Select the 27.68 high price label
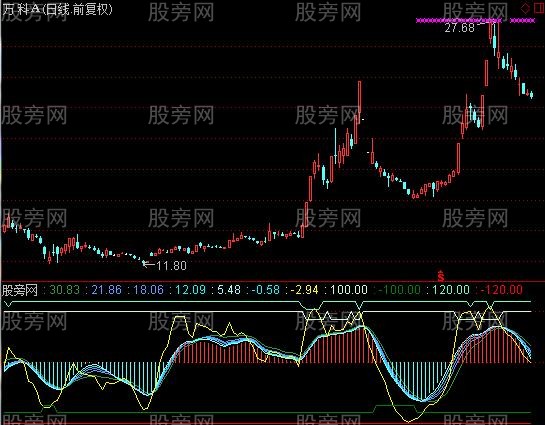 459,28
